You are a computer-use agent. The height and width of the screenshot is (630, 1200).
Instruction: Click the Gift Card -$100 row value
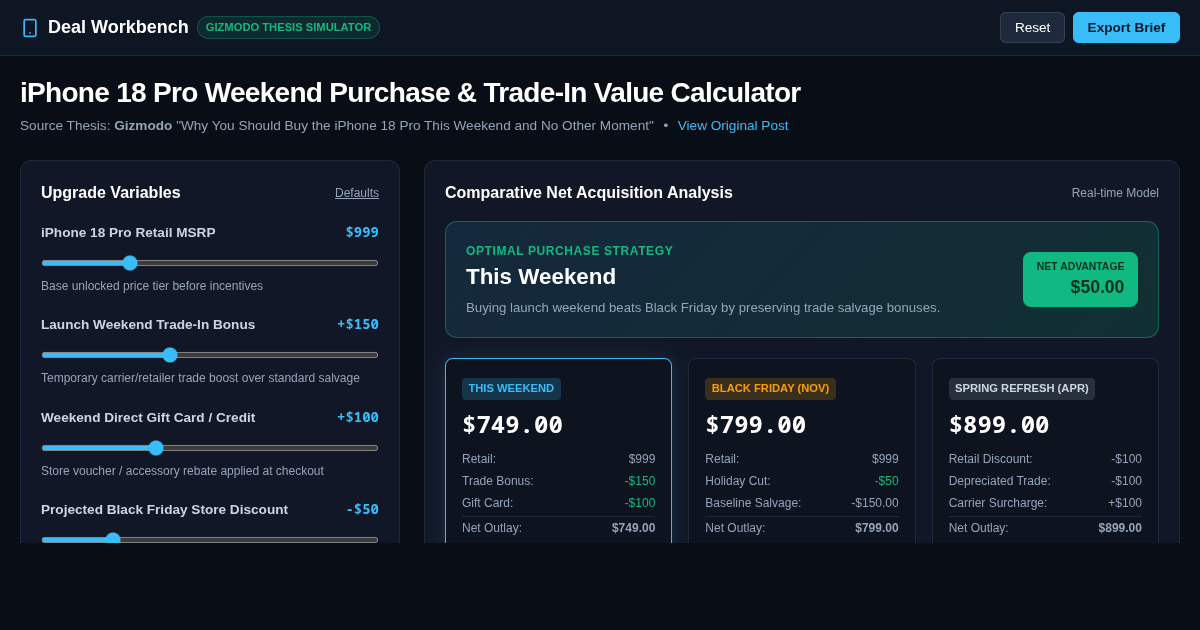click(x=640, y=503)
